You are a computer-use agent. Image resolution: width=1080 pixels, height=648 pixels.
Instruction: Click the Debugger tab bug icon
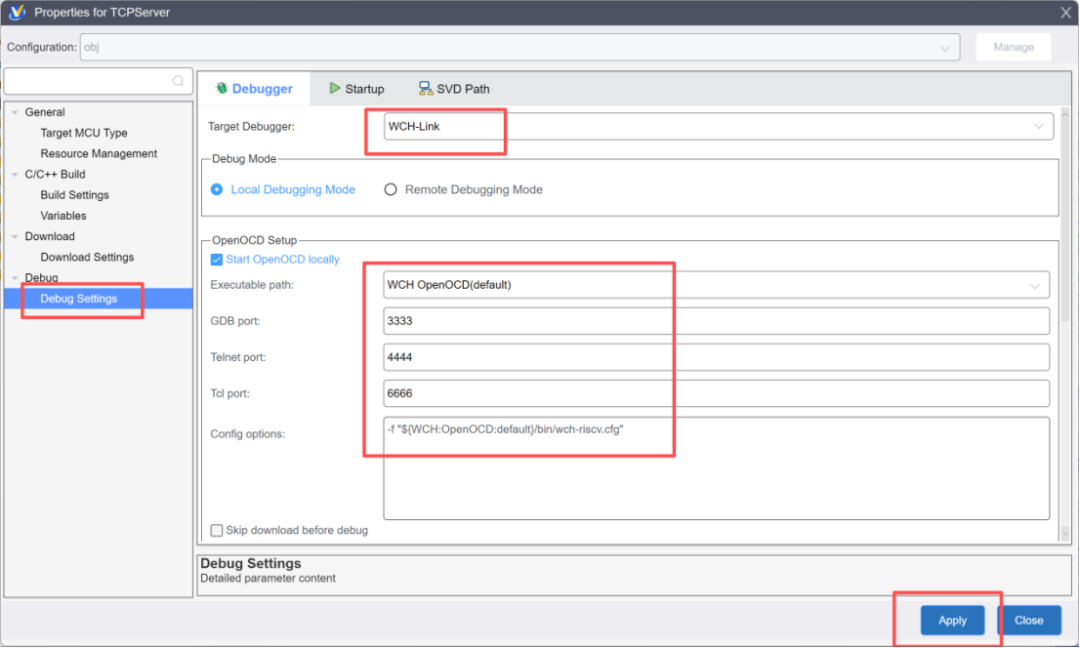click(221, 88)
